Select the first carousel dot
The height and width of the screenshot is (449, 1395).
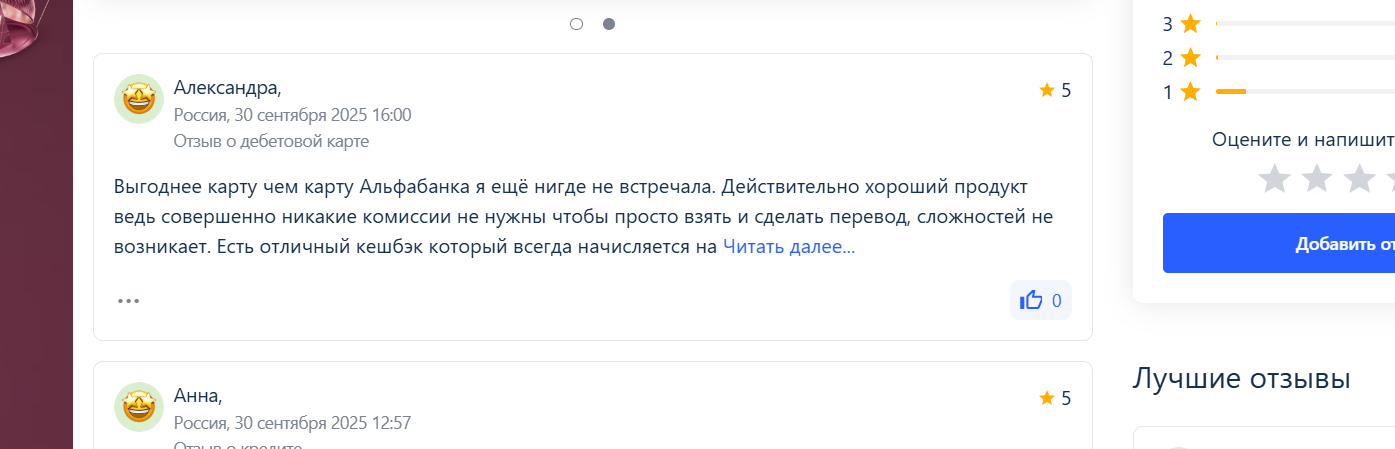576,24
